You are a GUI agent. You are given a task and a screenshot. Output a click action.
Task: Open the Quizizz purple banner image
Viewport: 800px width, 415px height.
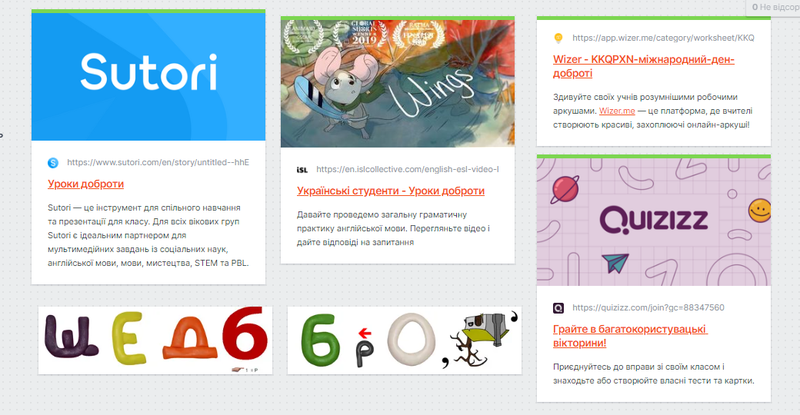tap(654, 222)
